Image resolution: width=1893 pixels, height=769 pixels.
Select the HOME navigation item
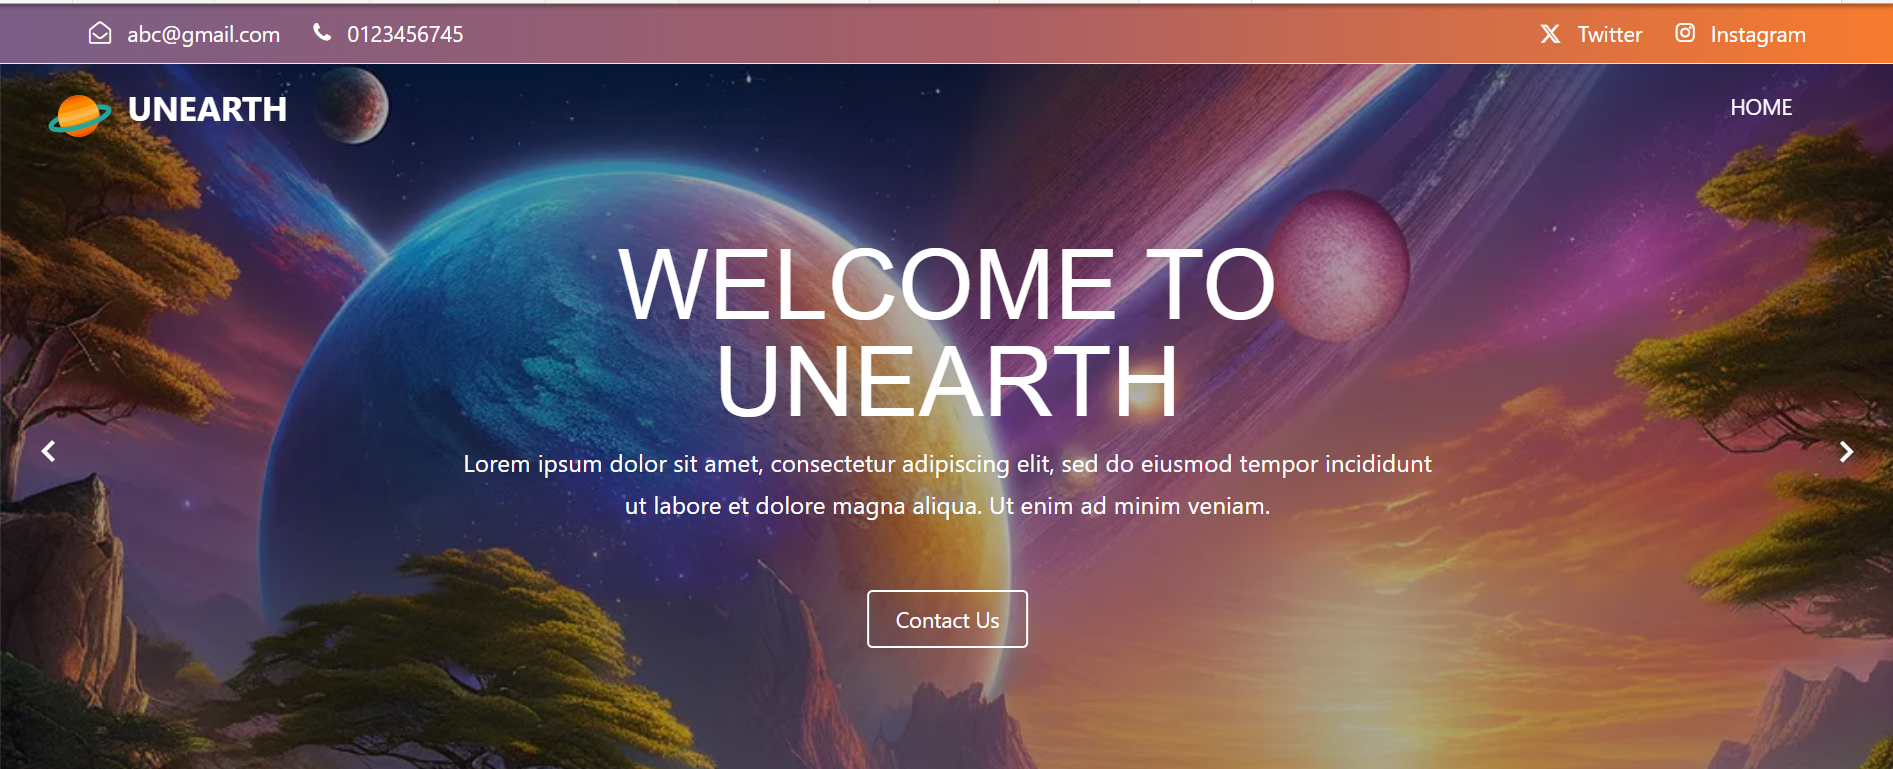pyautogui.click(x=1761, y=107)
